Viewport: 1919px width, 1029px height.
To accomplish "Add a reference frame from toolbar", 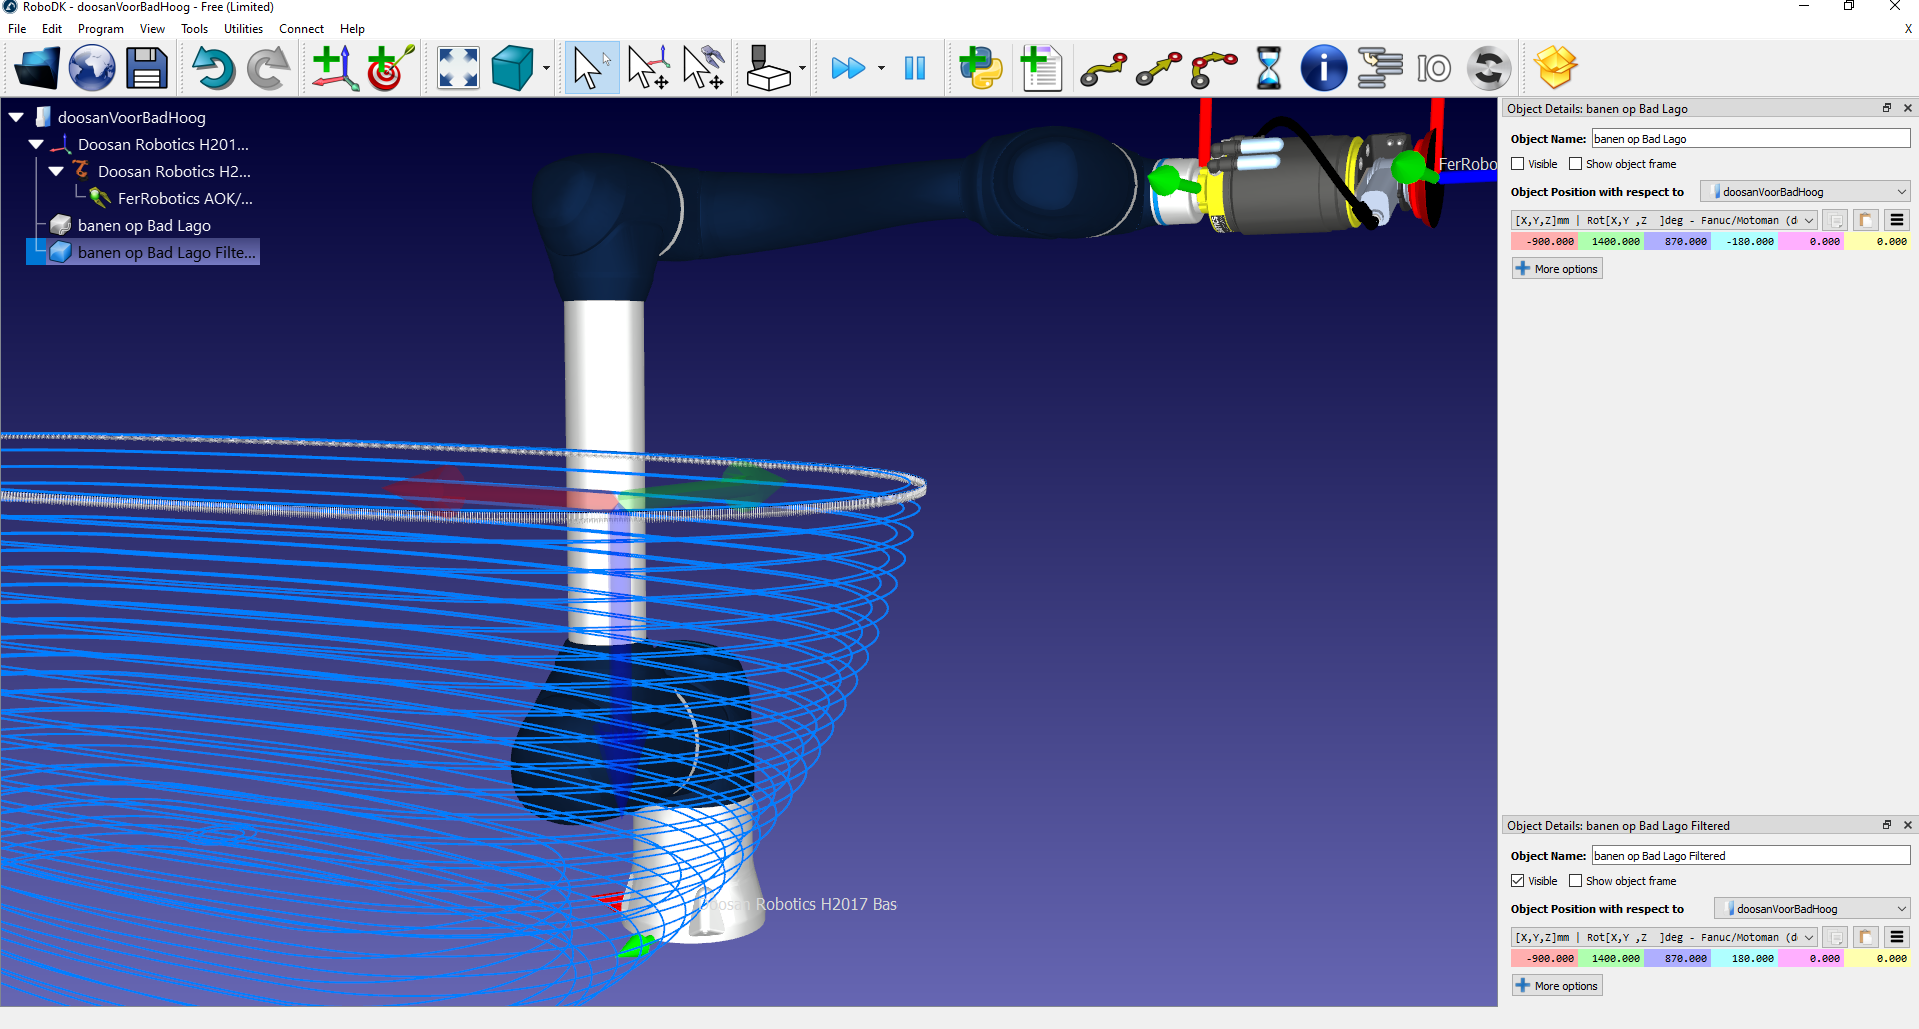I will (x=334, y=69).
